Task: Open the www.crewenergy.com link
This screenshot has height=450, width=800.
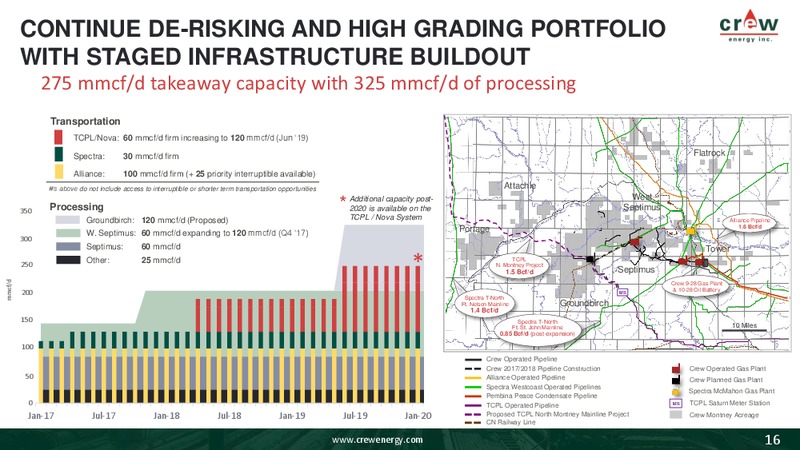Action: [x=377, y=440]
